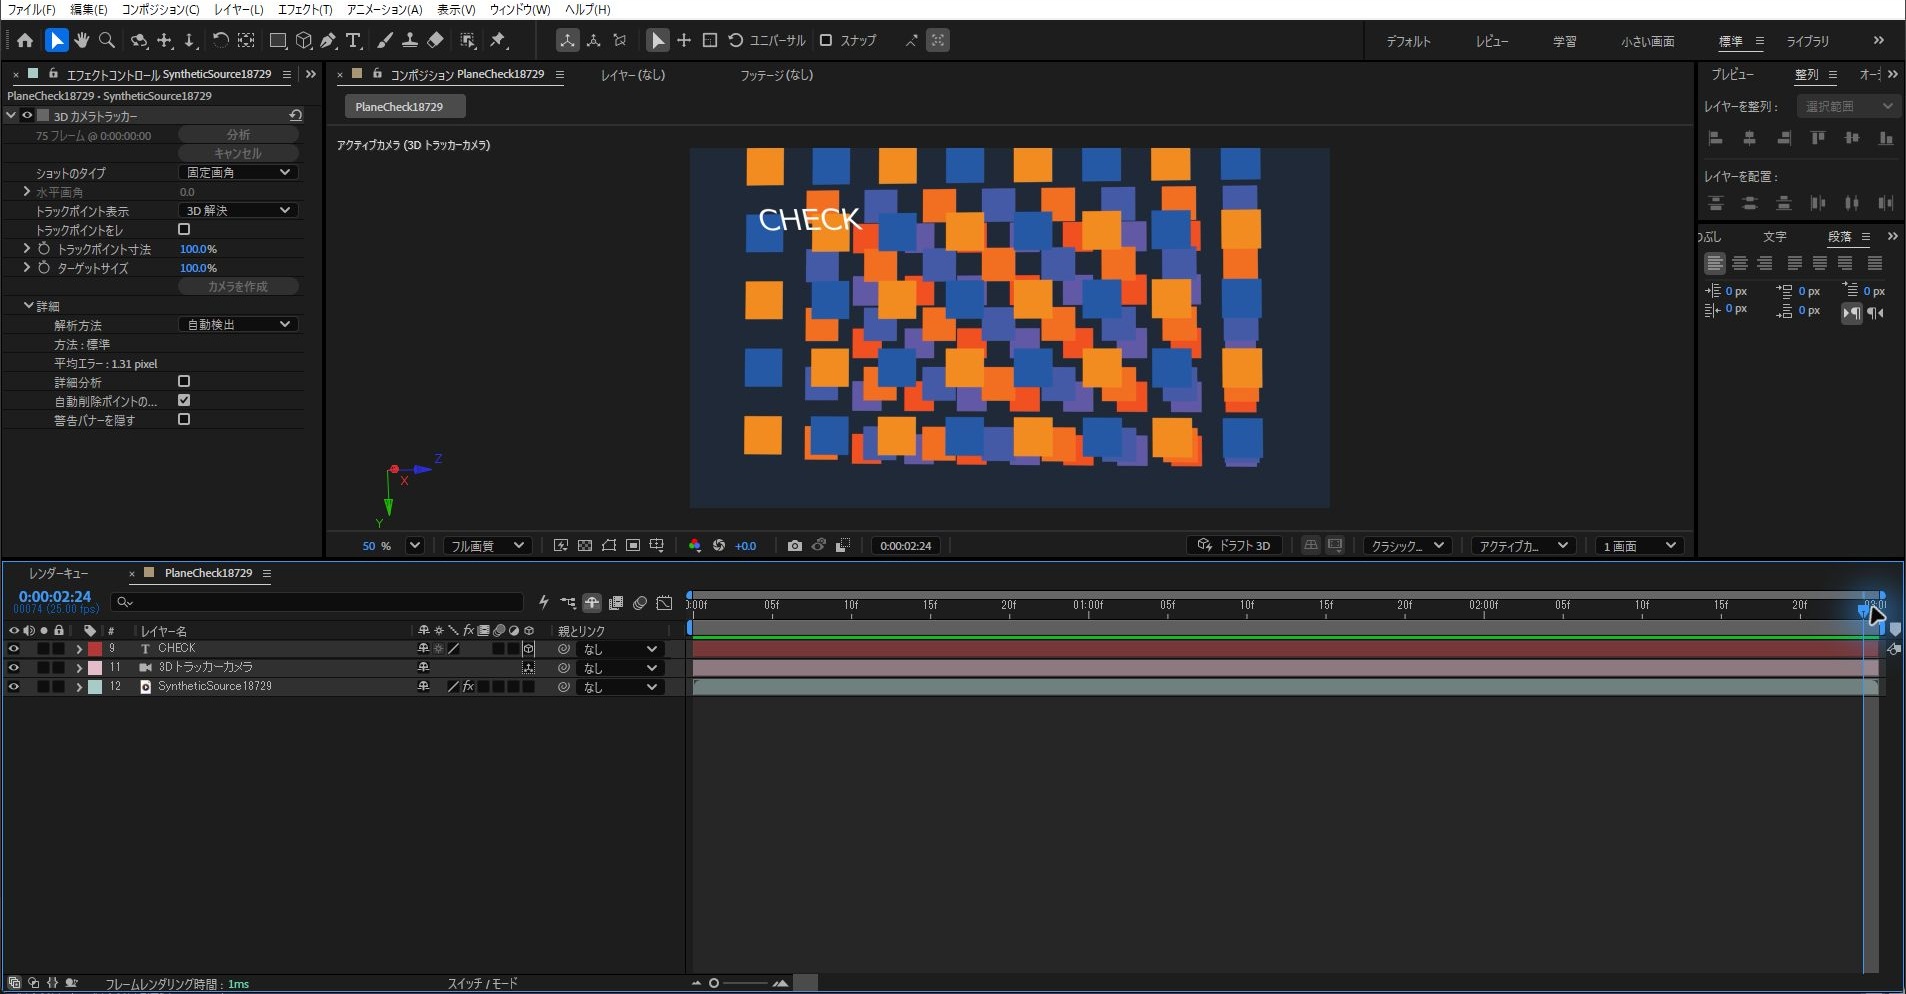Expand the SyntheticSource18729 layer properties
The height and width of the screenshot is (994, 1906).
point(79,687)
